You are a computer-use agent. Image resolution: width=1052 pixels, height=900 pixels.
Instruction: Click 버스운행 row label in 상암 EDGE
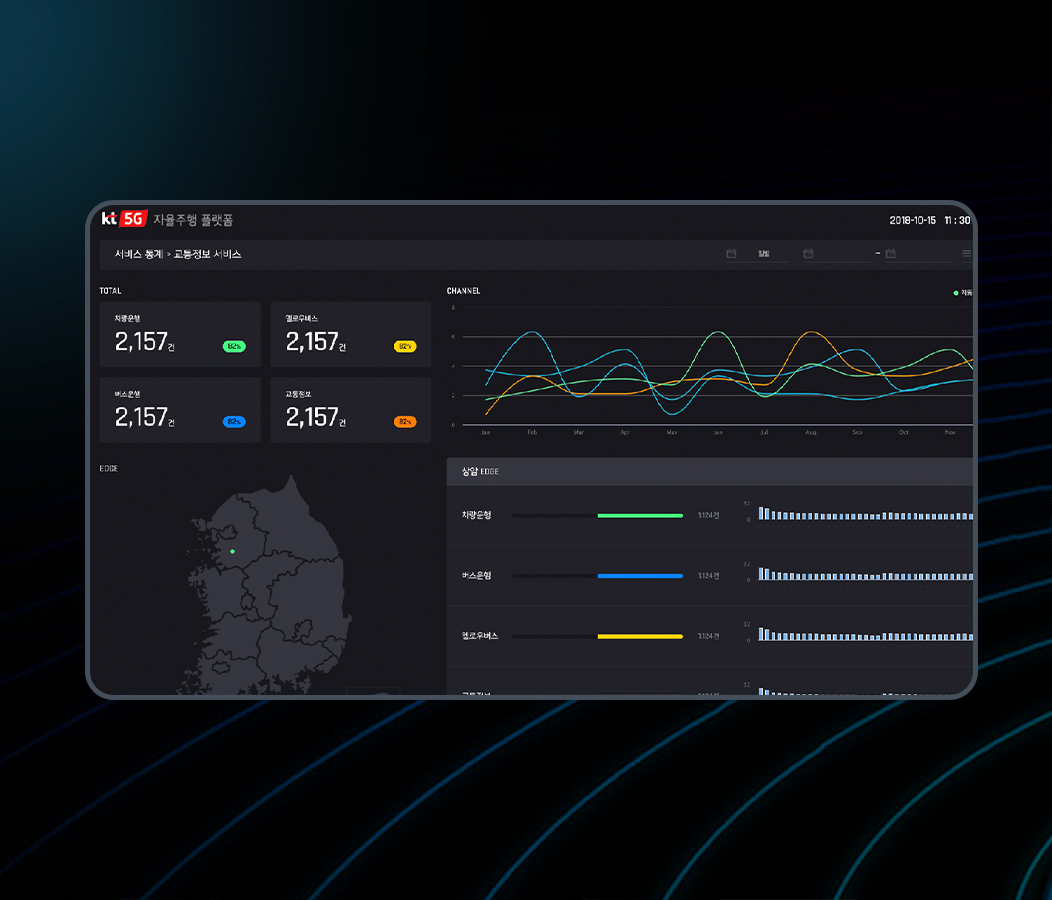[476, 576]
